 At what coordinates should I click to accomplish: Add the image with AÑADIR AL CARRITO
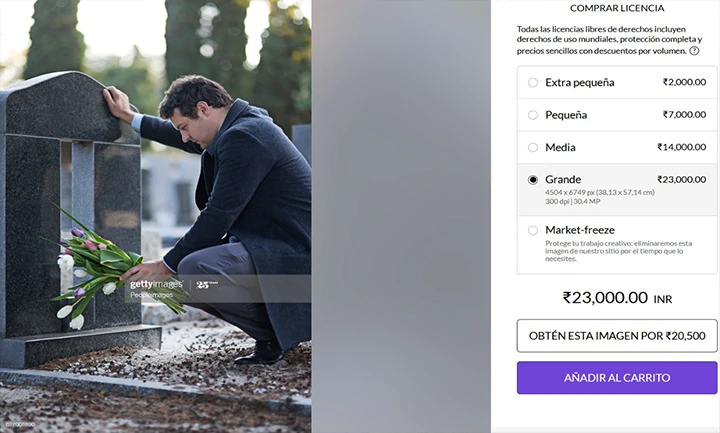pos(617,377)
